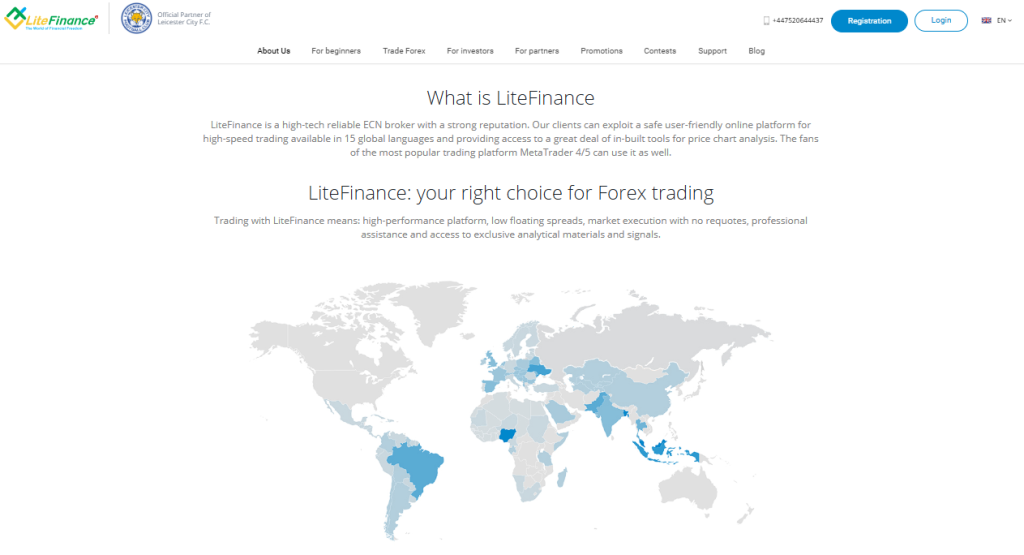The height and width of the screenshot is (555, 1024).
Task: Click the Official Partner of Leicester City text
Action: (178, 20)
